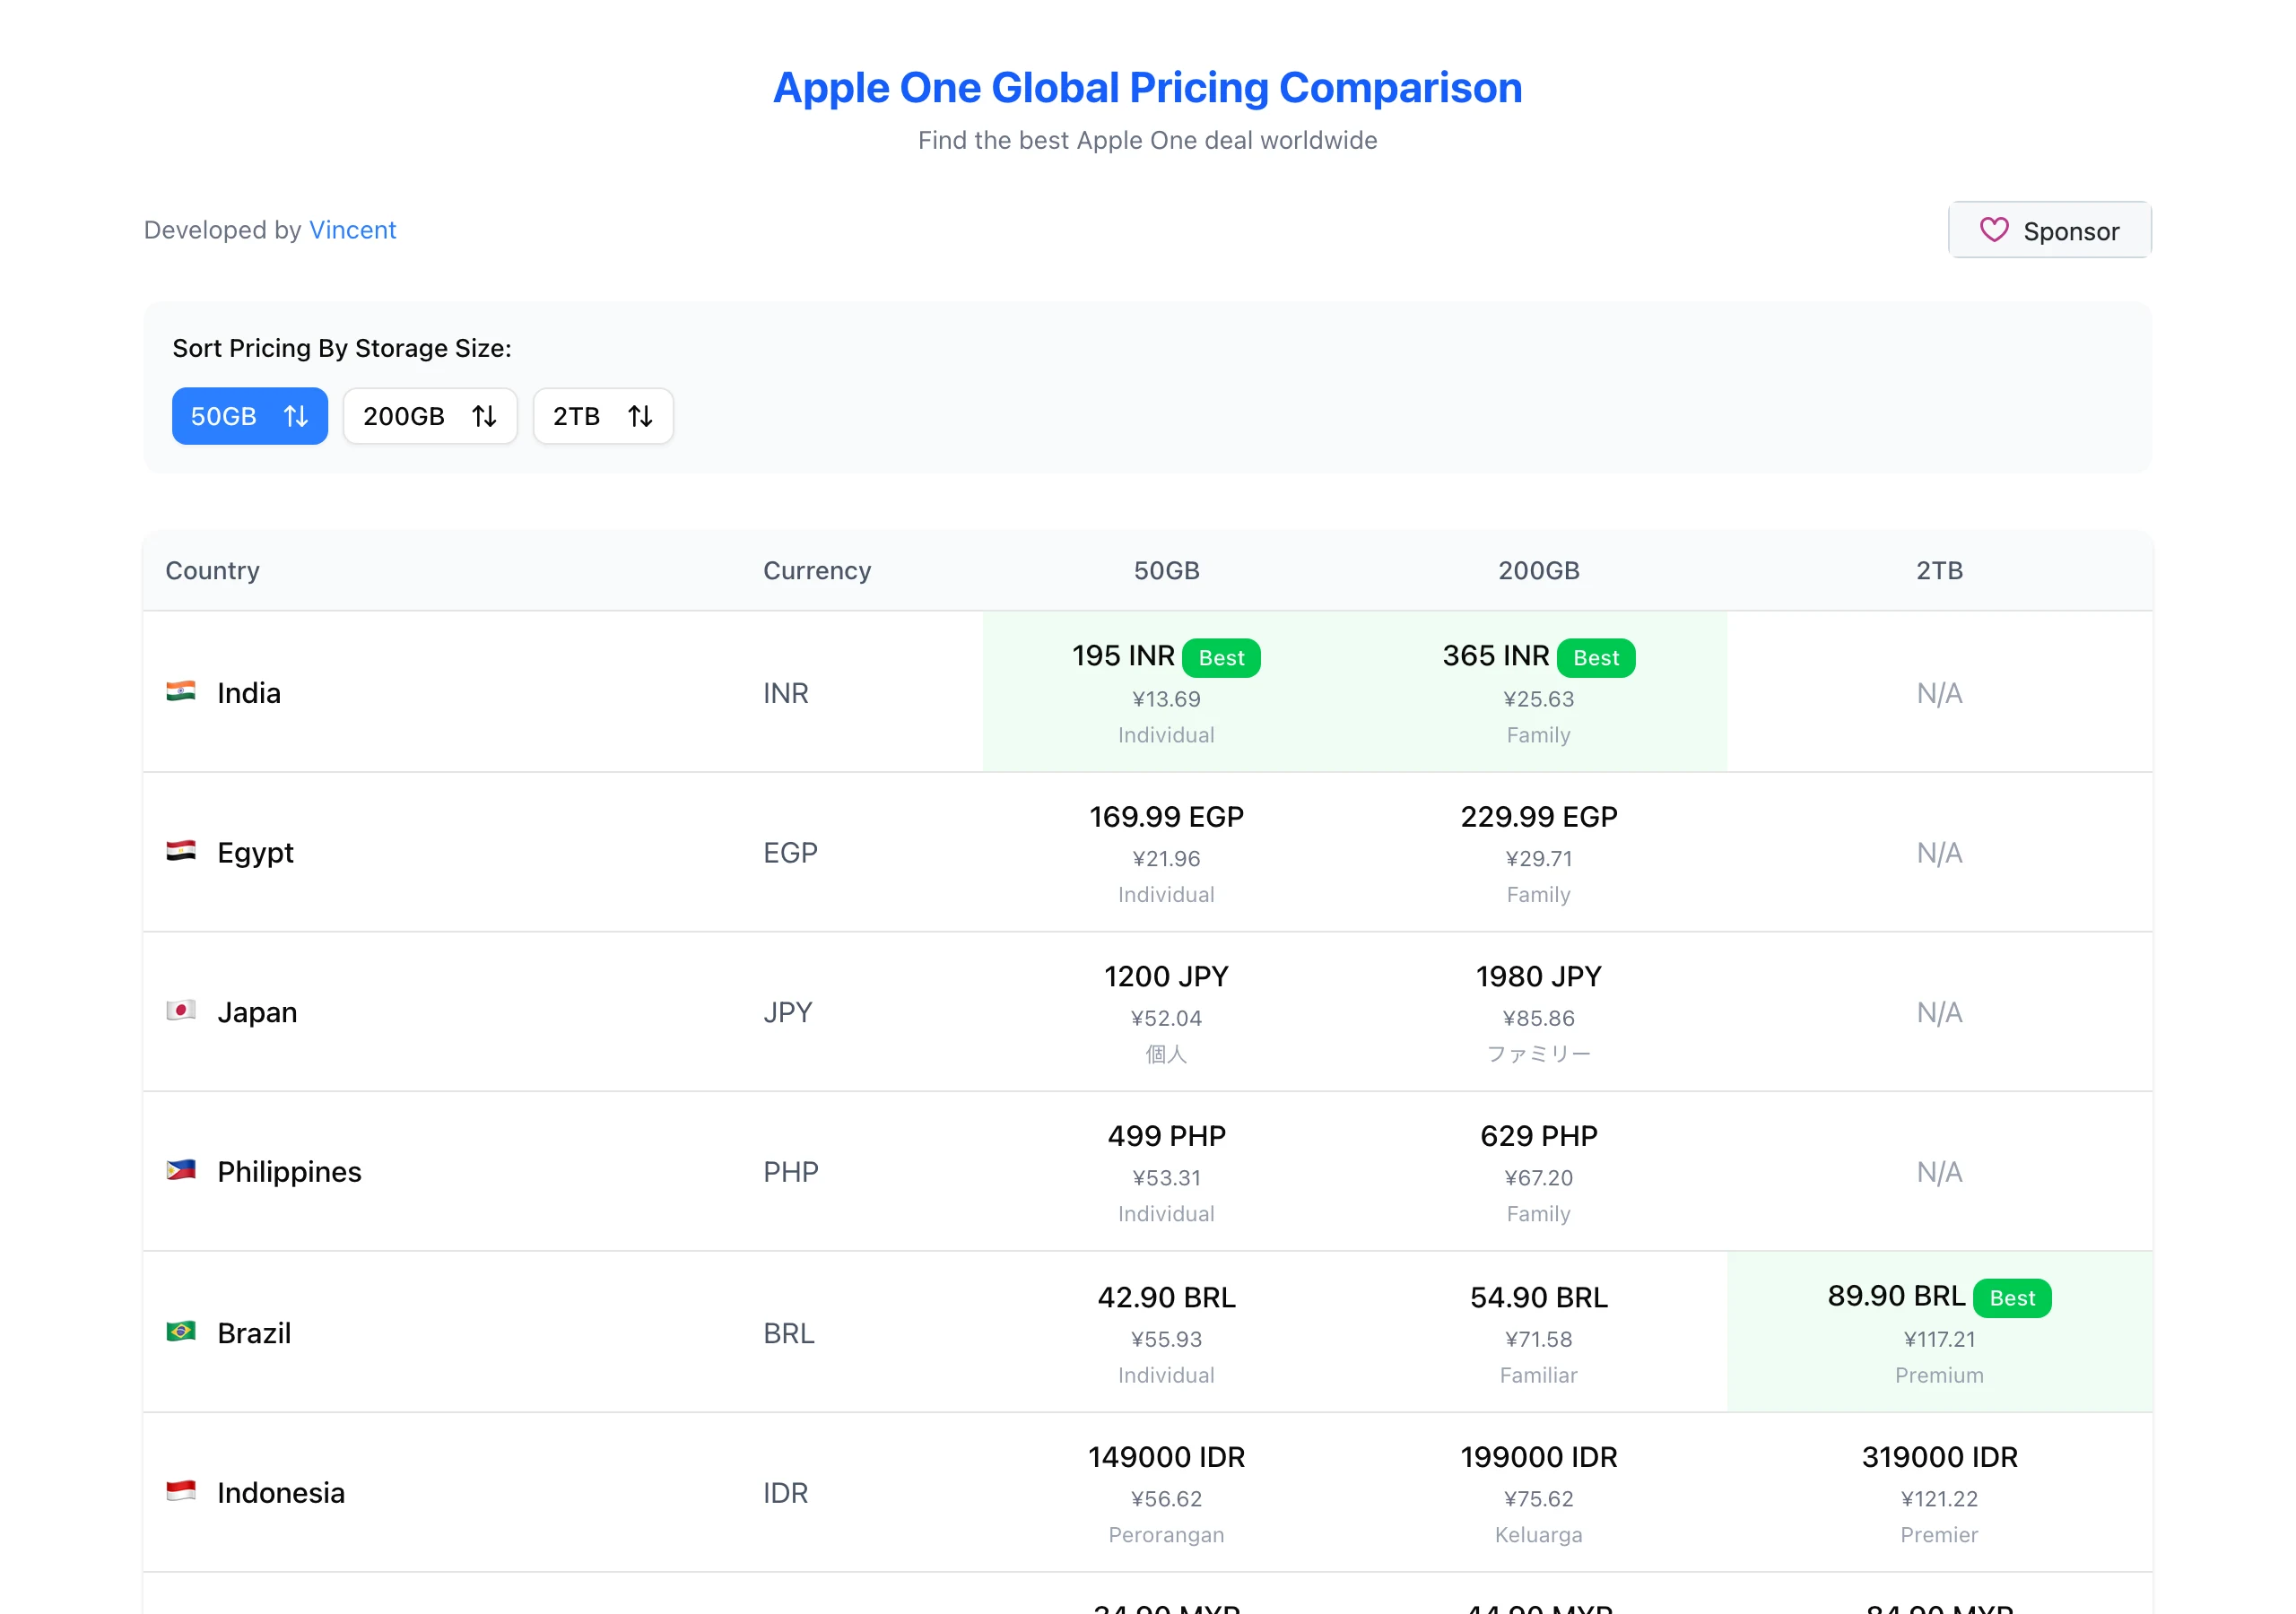The width and height of the screenshot is (2296, 1614).
Task: Sort pricing by 50GB storage
Action: click(250, 416)
